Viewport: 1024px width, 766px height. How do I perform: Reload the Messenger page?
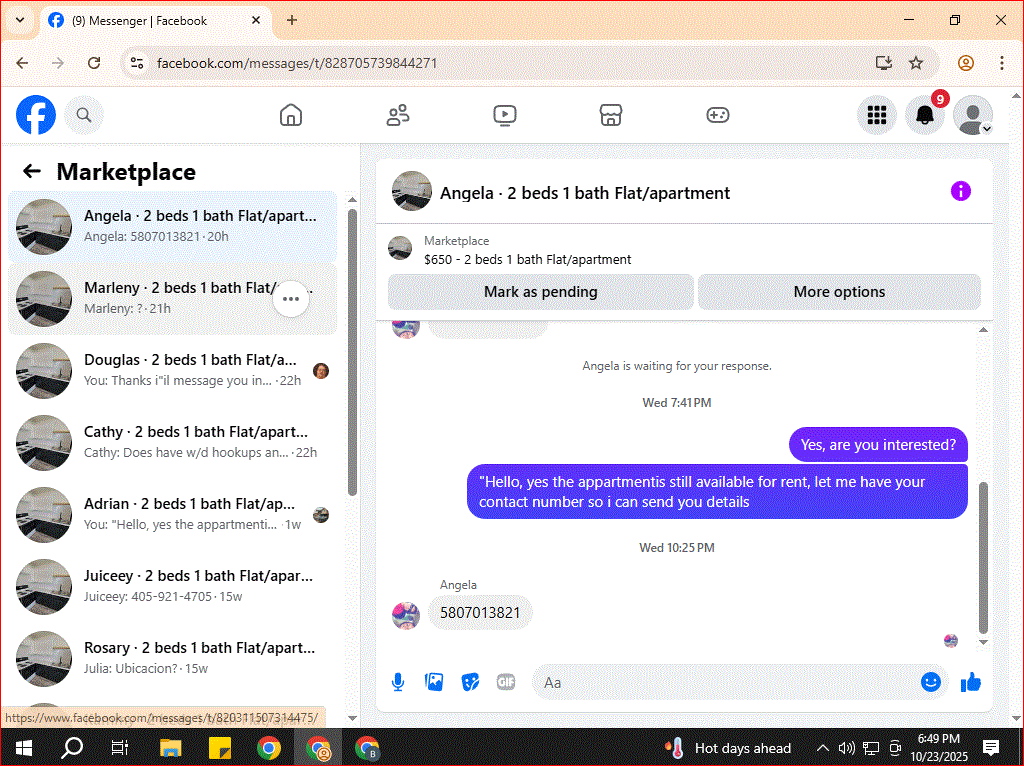(94, 63)
